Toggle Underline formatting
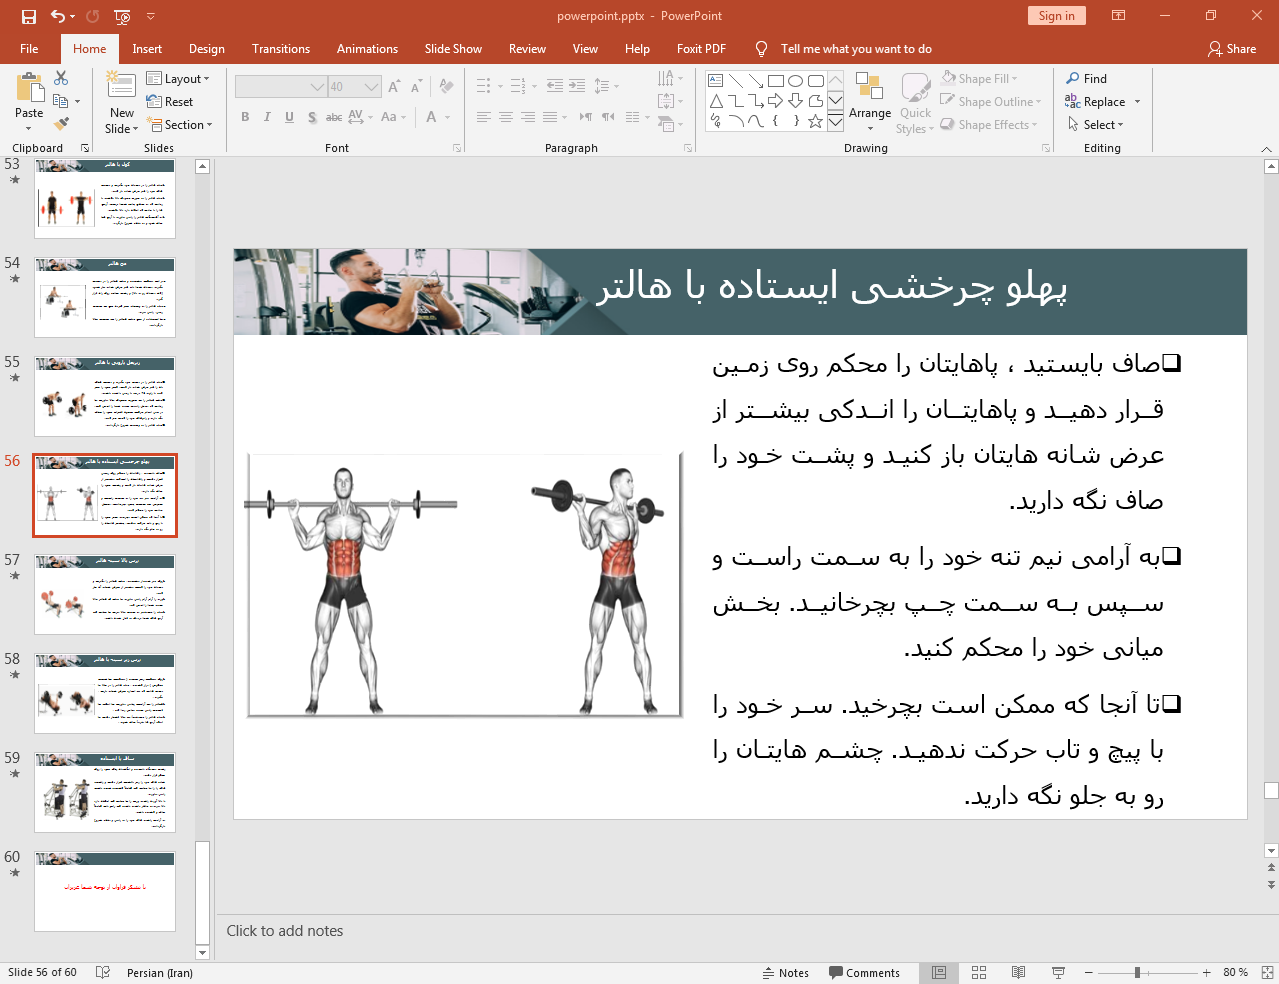 (x=289, y=117)
